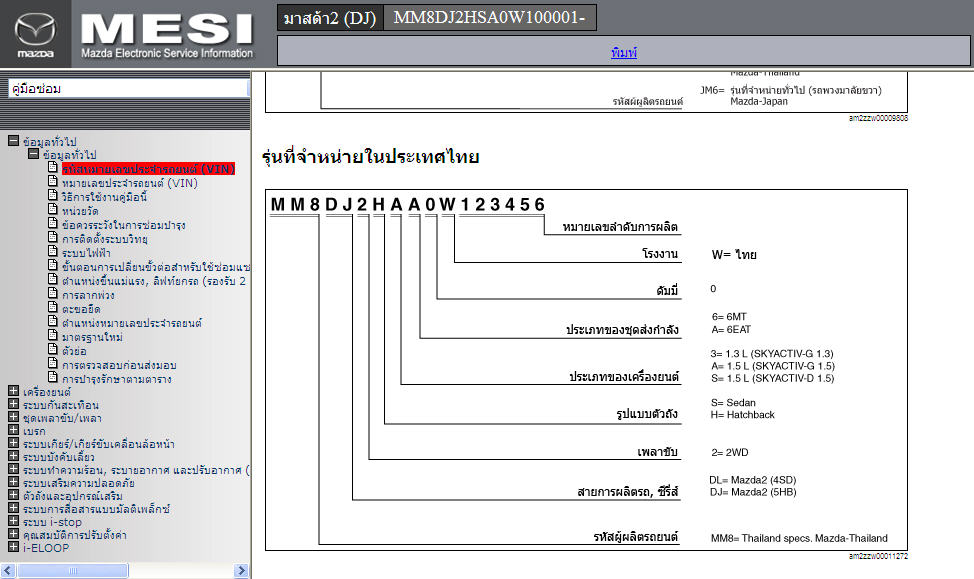Click the label หมายเลขลำดับการผลิต
The image size is (974, 579).
tap(620, 227)
